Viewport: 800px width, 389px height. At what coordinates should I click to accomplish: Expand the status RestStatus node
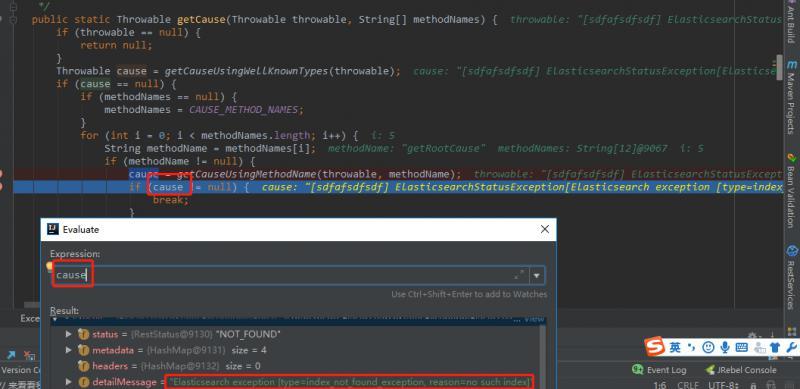(x=69, y=334)
